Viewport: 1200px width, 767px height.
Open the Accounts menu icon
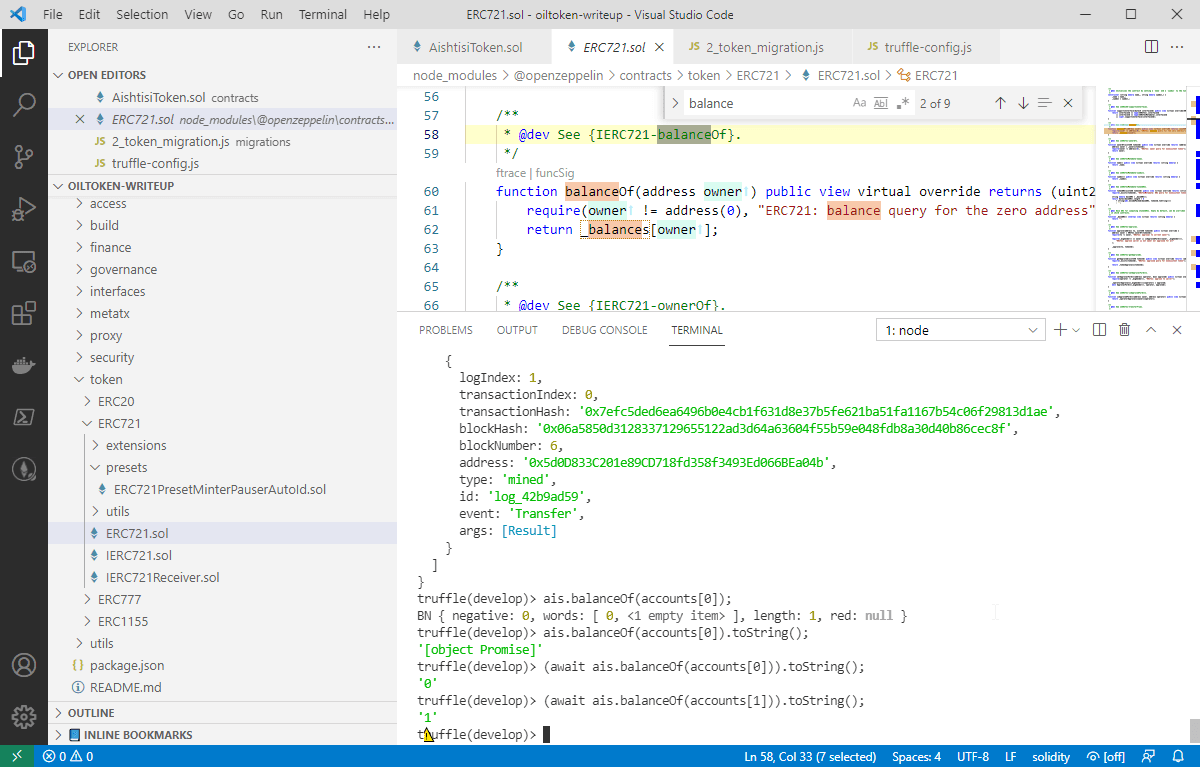tap(24, 665)
